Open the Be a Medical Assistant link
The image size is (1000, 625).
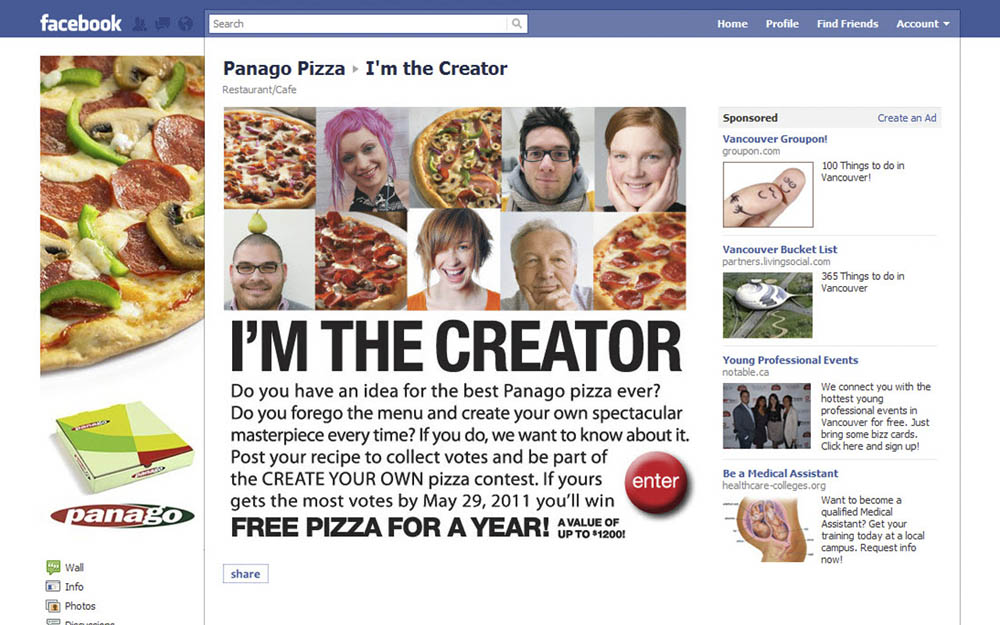tap(780, 473)
